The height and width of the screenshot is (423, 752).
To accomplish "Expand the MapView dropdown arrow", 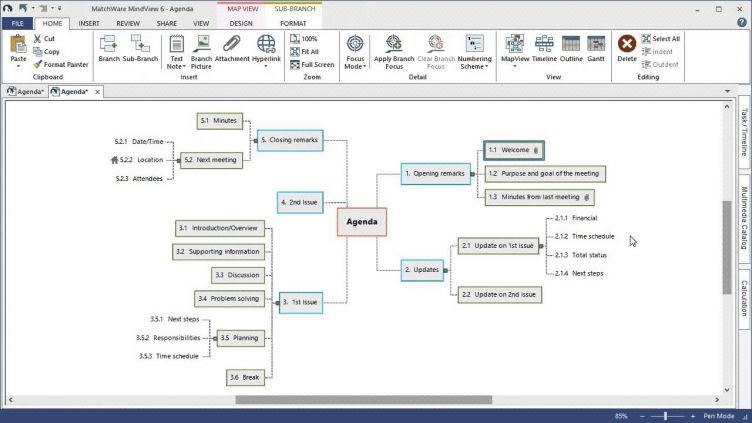I will pyautogui.click(x=515, y=66).
